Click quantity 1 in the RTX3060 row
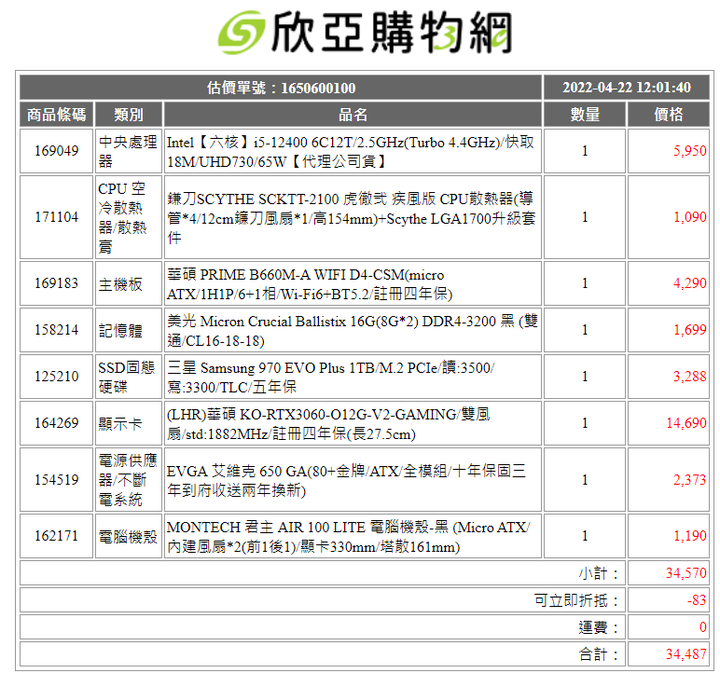 click(585, 423)
